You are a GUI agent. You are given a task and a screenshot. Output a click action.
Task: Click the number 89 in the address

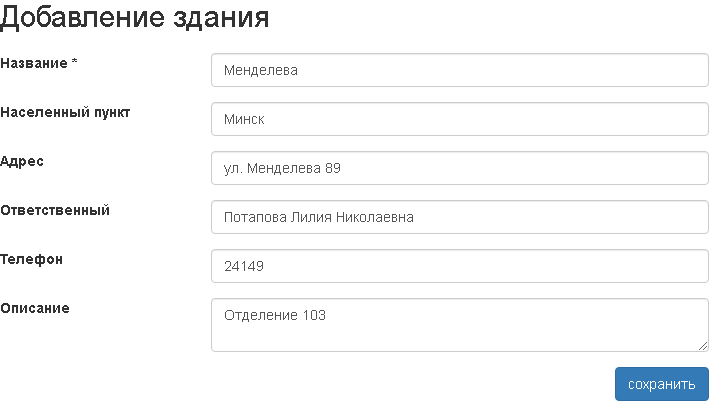tap(333, 168)
